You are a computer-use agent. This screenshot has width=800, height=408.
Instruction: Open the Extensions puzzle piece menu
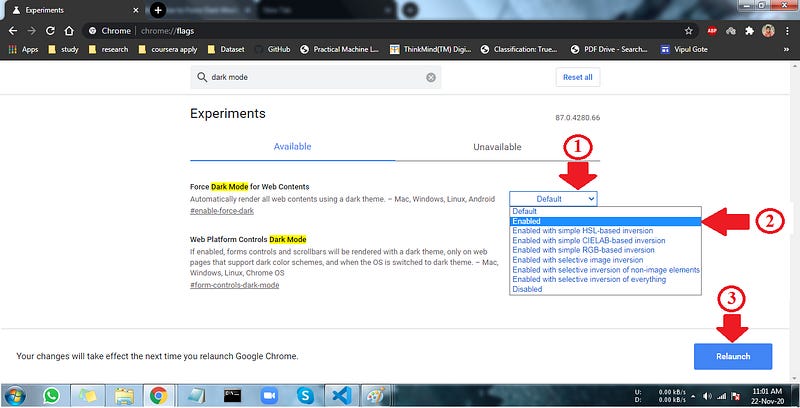pyautogui.click(x=749, y=31)
